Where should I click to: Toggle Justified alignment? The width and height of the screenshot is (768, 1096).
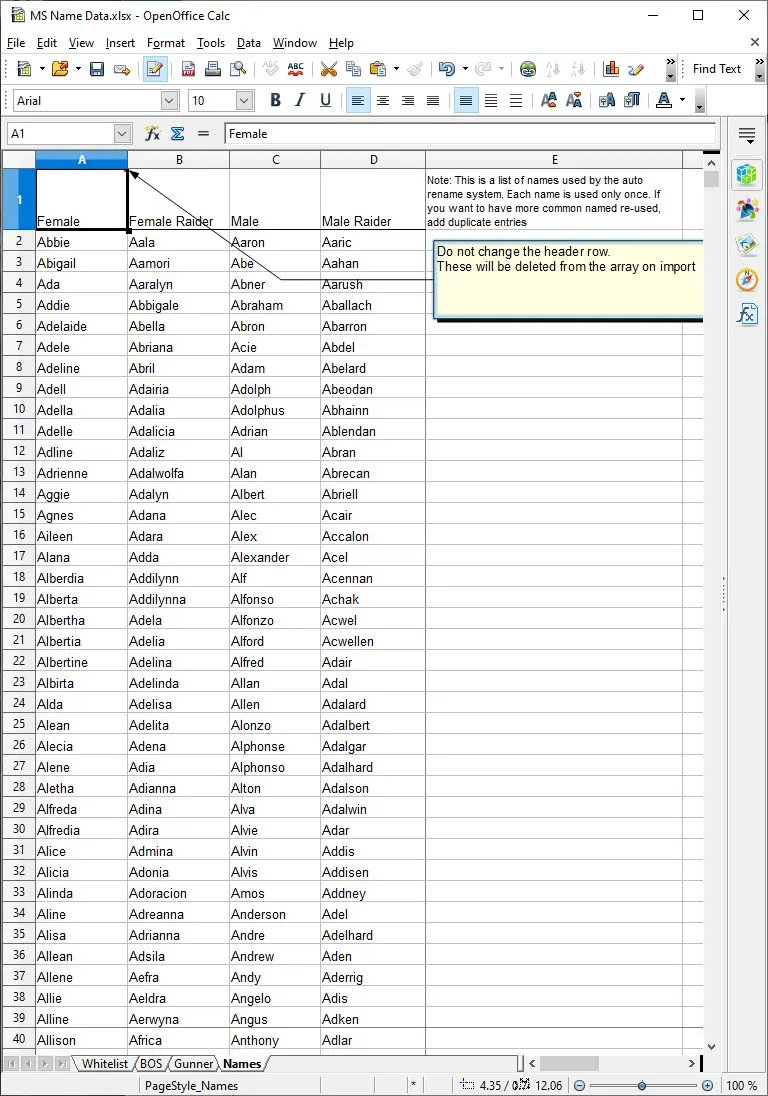(433, 101)
